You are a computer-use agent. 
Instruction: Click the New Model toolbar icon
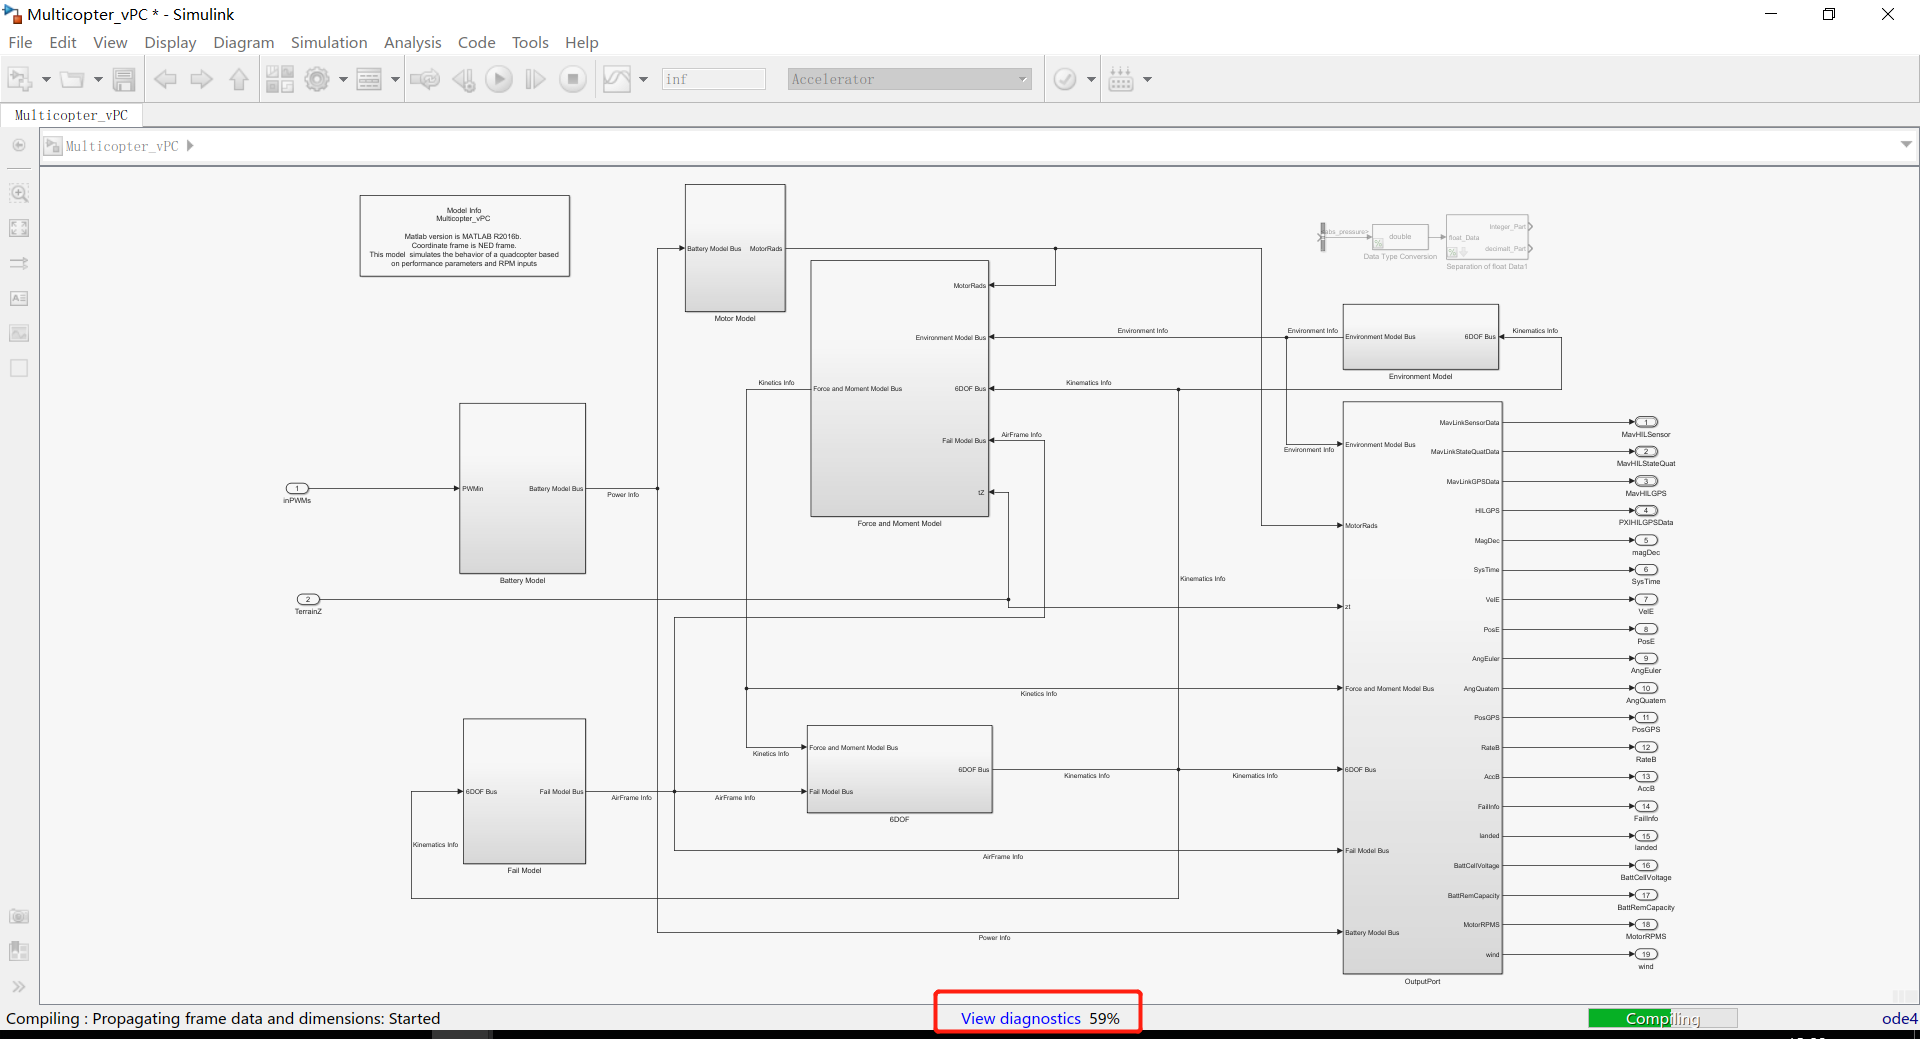(20, 79)
